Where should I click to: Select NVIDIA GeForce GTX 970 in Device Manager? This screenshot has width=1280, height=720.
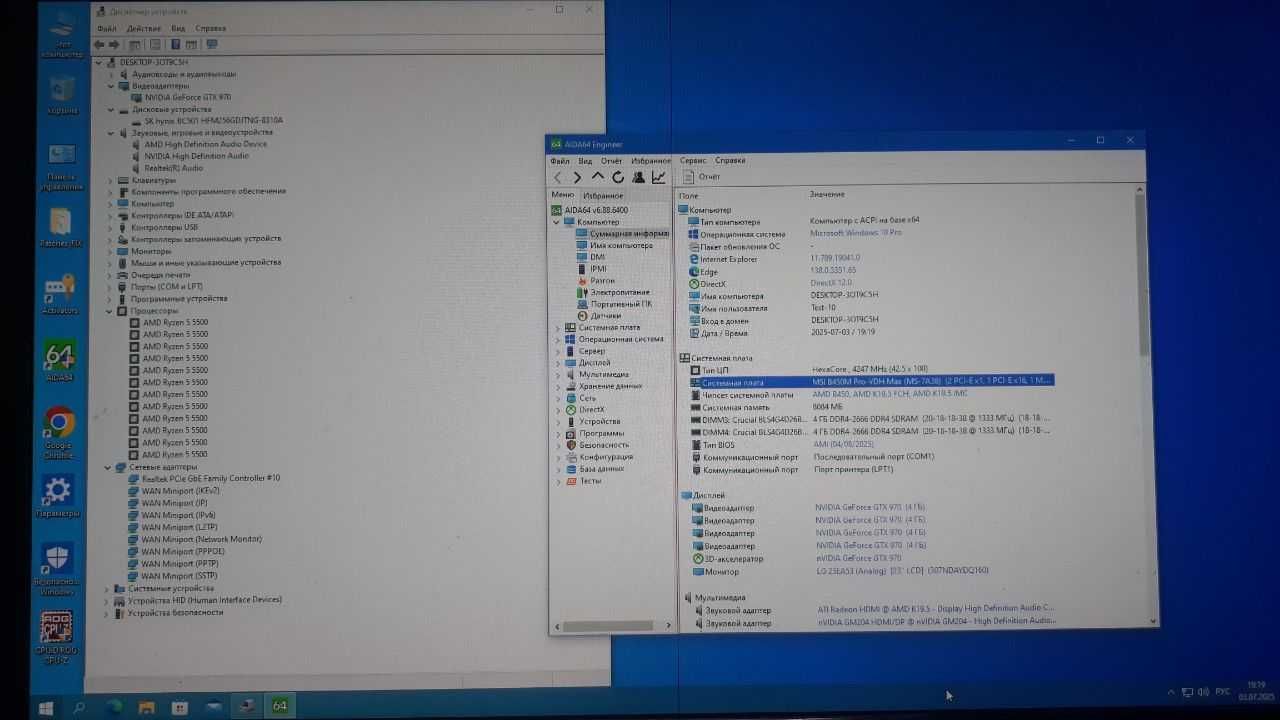[188, 98]
